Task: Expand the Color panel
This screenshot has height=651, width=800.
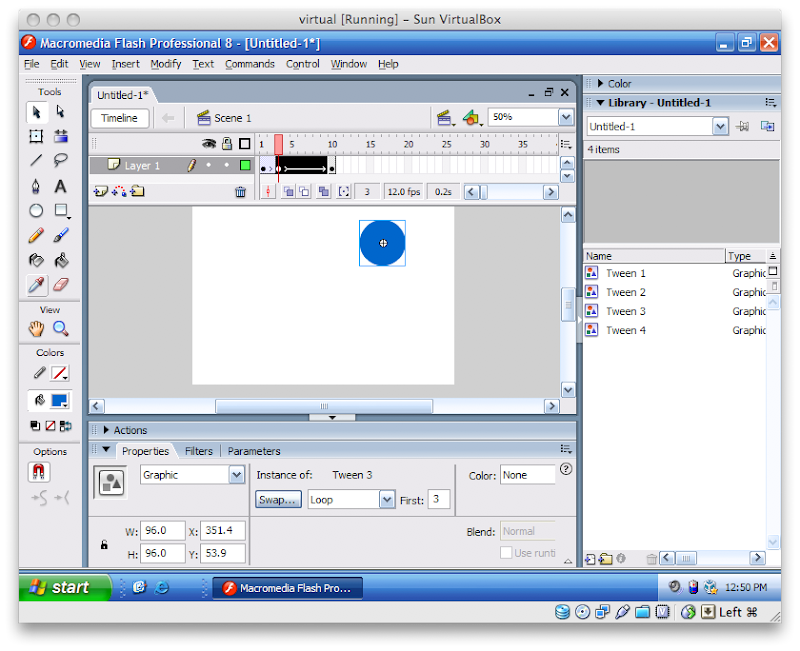Action: 601,83
